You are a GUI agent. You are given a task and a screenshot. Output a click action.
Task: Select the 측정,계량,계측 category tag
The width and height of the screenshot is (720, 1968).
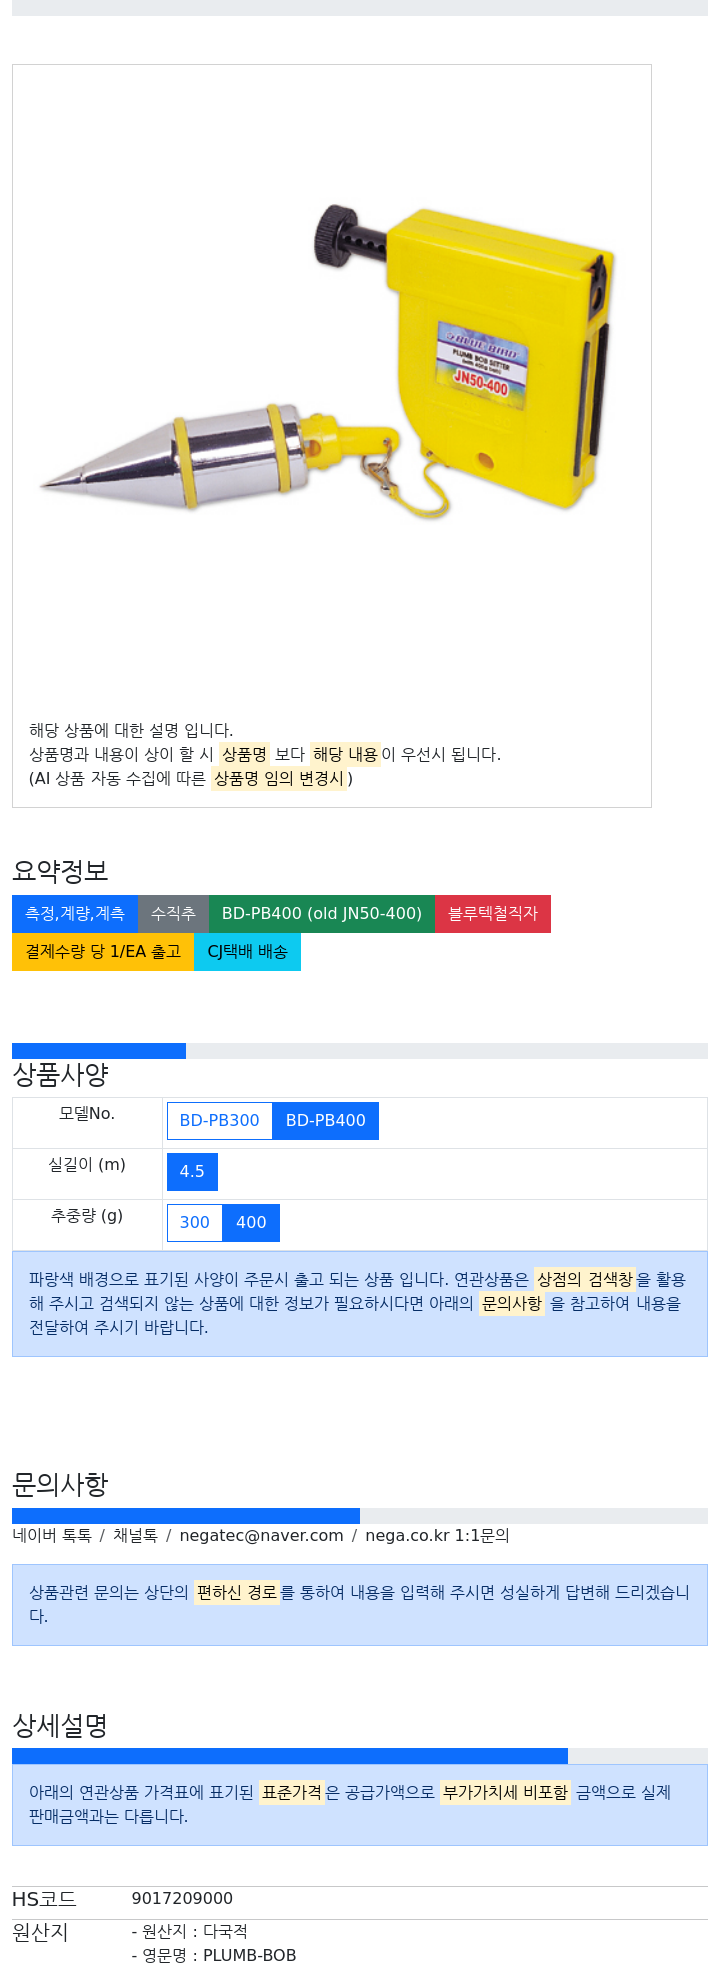click(x=75, y=913)
